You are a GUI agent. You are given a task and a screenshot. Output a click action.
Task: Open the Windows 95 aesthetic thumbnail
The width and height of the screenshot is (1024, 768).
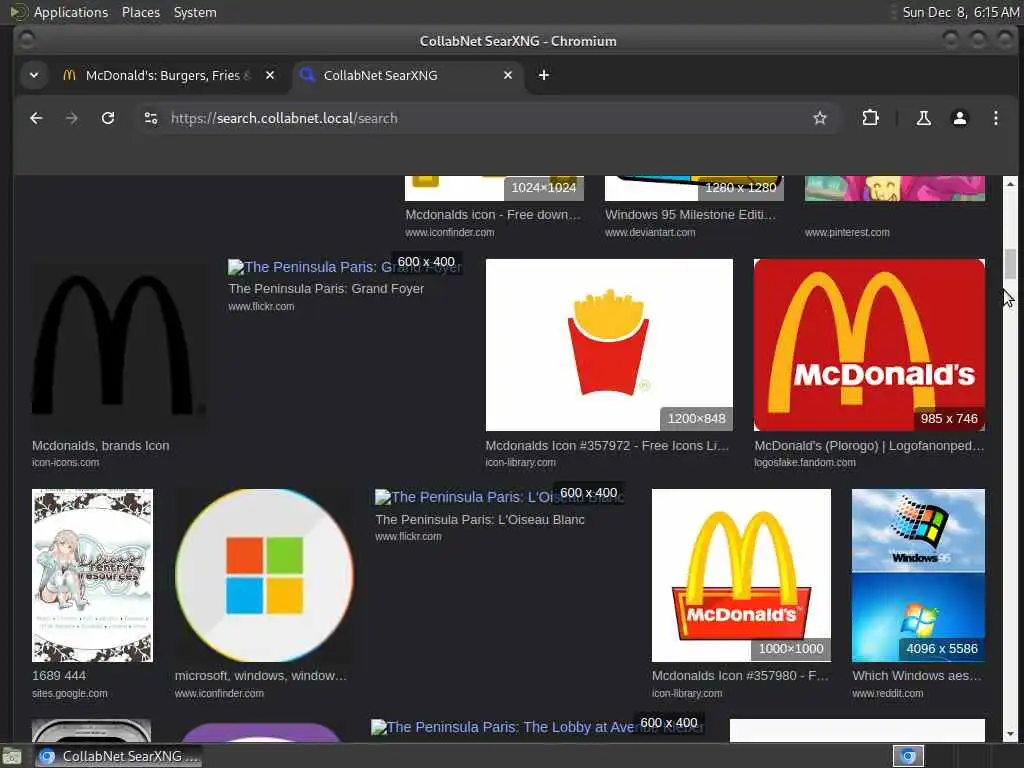coord(918,575)
